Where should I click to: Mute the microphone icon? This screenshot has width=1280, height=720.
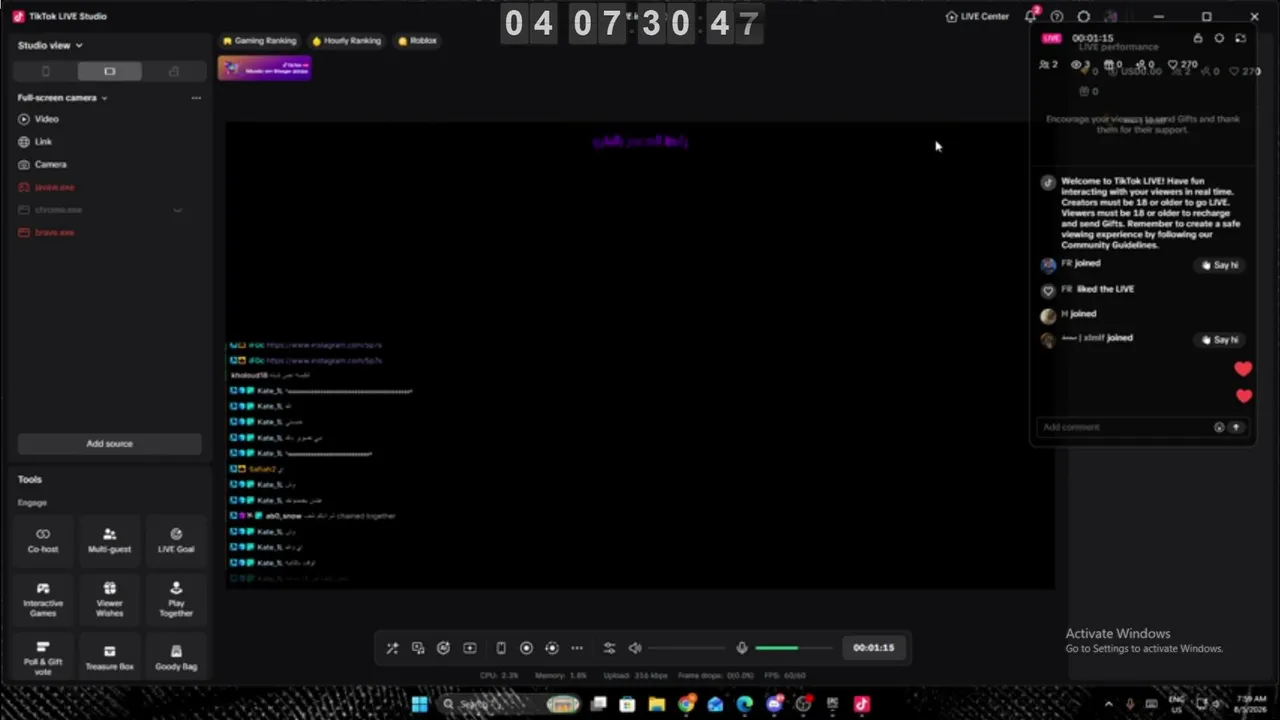coord(742,648)
